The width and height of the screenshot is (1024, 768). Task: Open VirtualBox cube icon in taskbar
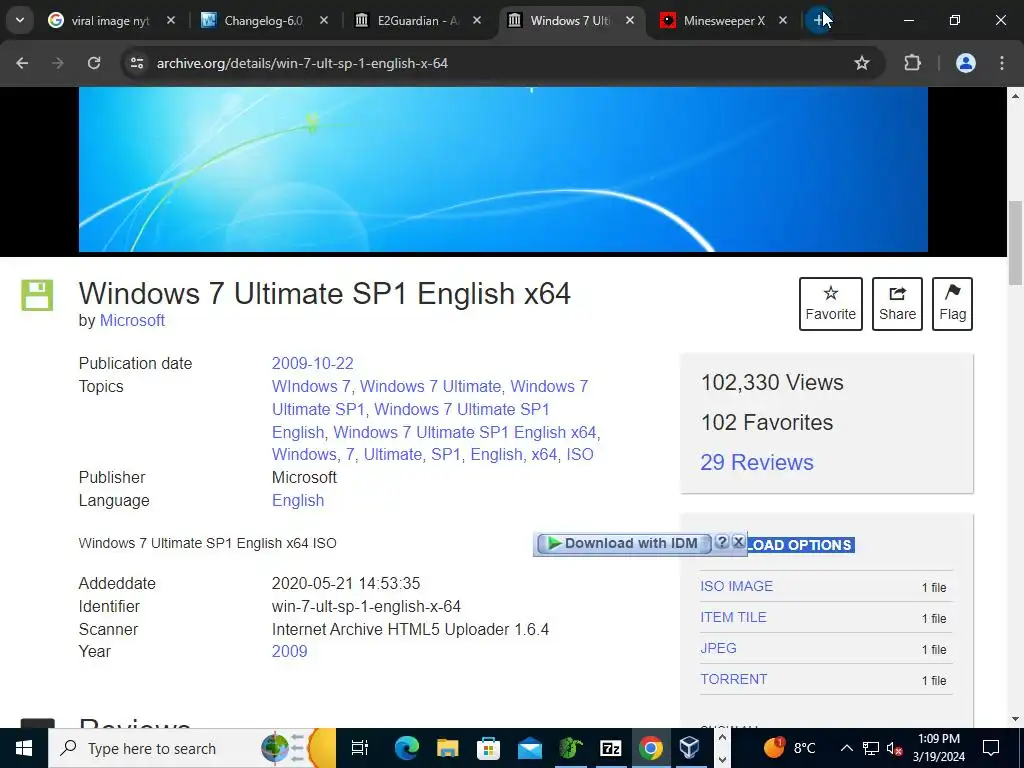[690, 748]
